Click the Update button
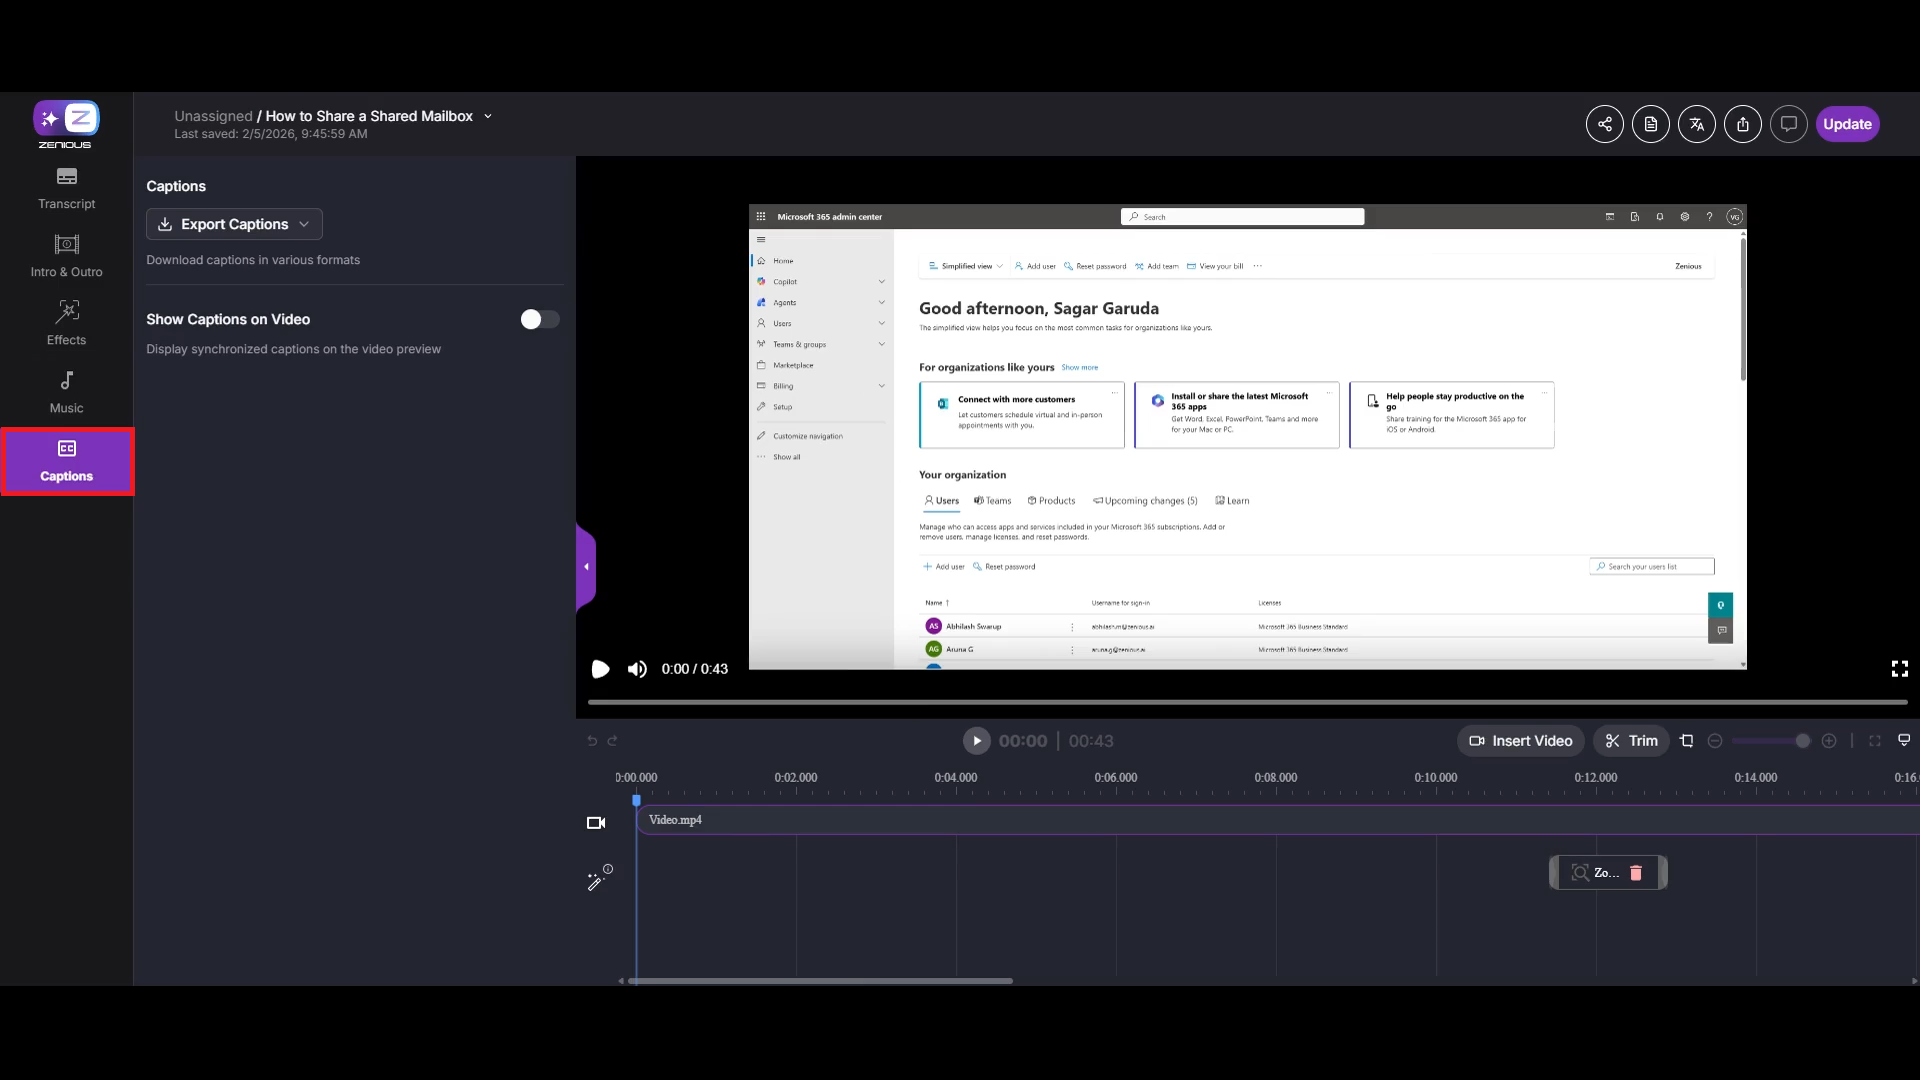 [x=1846, y=124]
